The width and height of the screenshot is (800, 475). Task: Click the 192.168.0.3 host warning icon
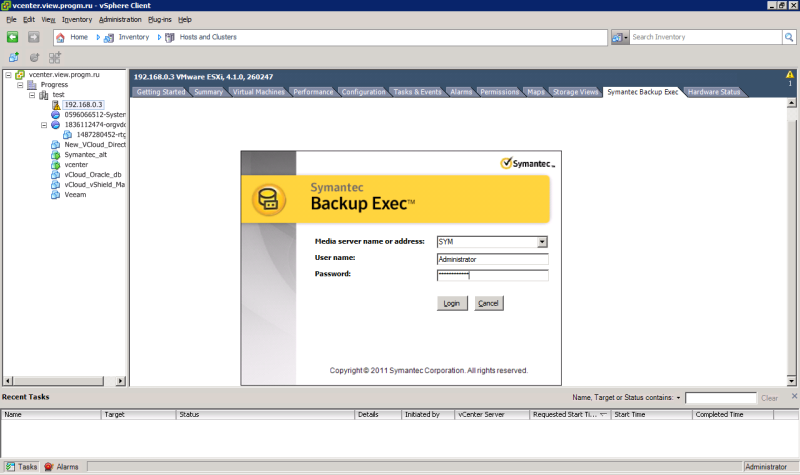(56, 105)
